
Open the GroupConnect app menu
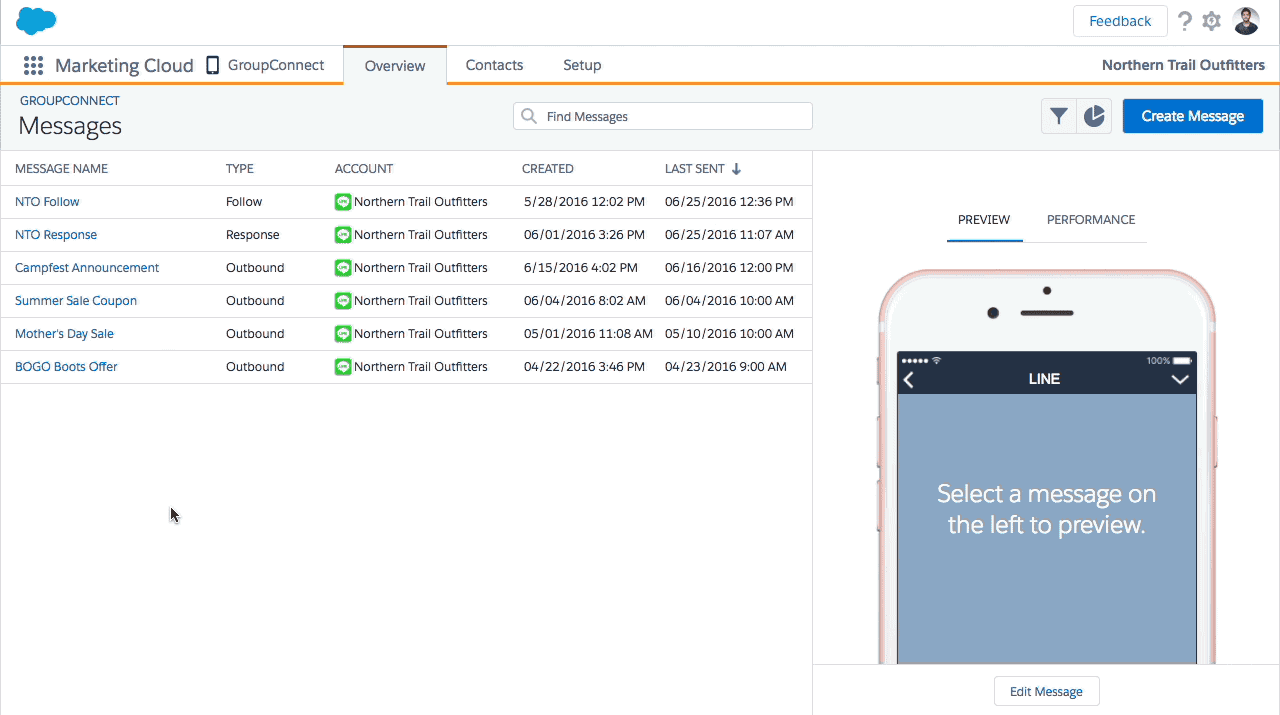265,65
